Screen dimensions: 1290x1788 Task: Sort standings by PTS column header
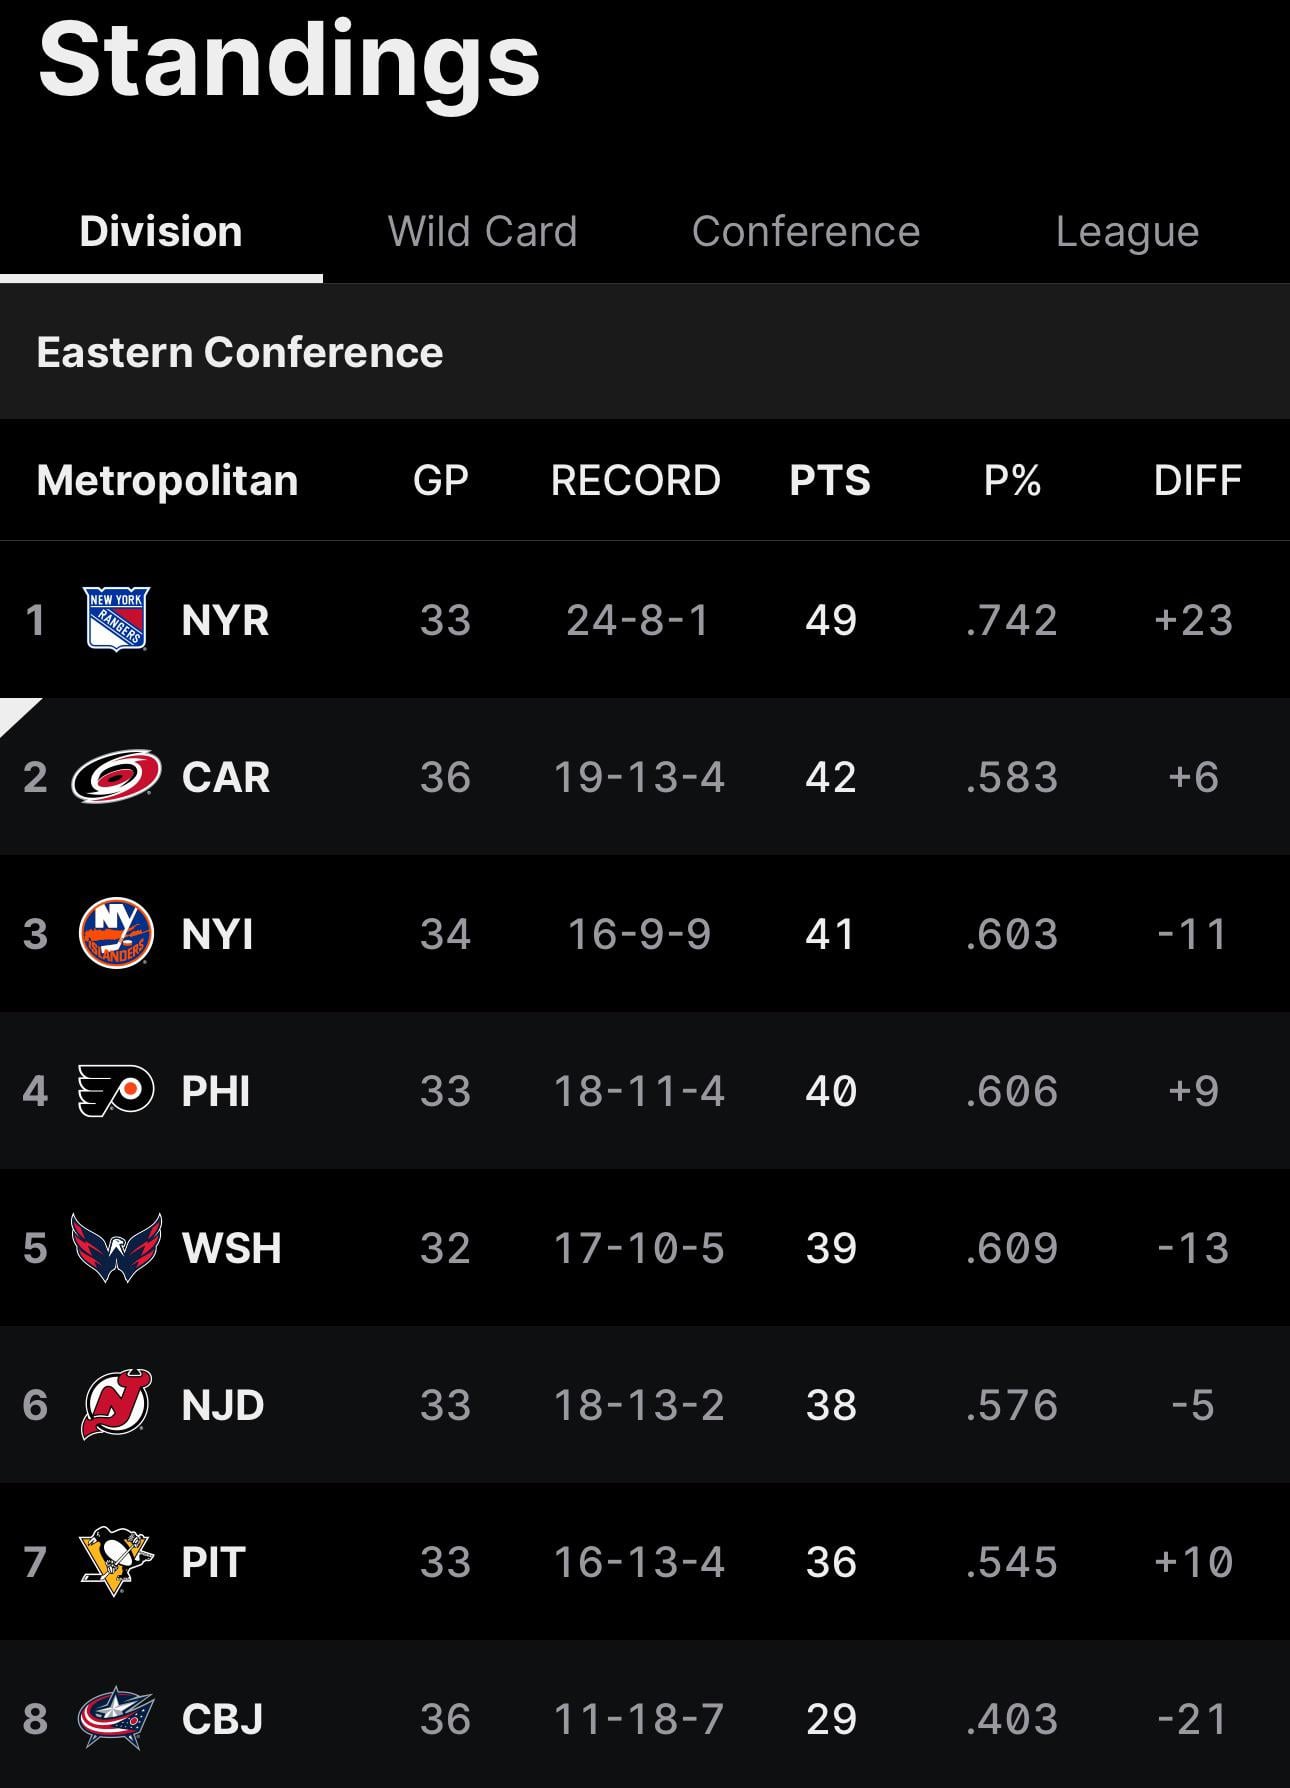click(830, 481)
